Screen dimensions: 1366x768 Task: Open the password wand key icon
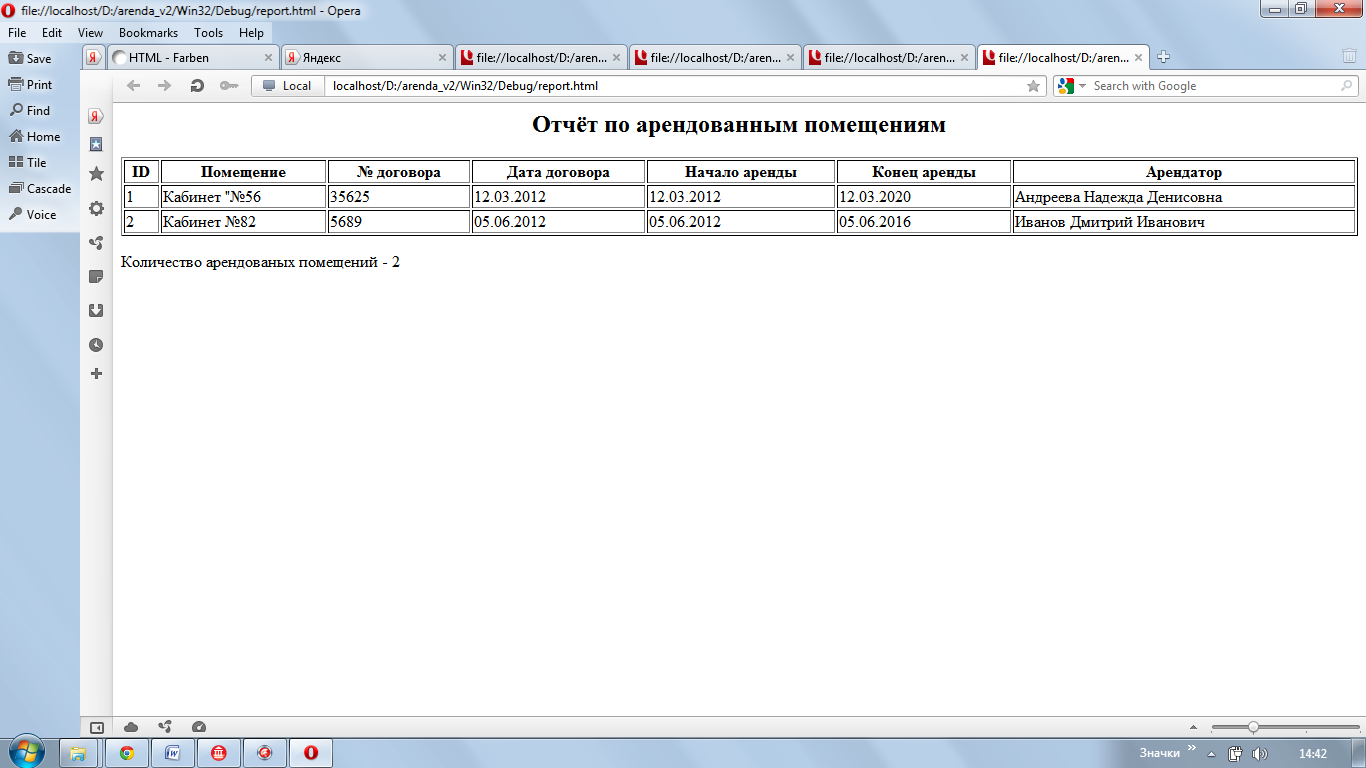[x=229, y=86]
